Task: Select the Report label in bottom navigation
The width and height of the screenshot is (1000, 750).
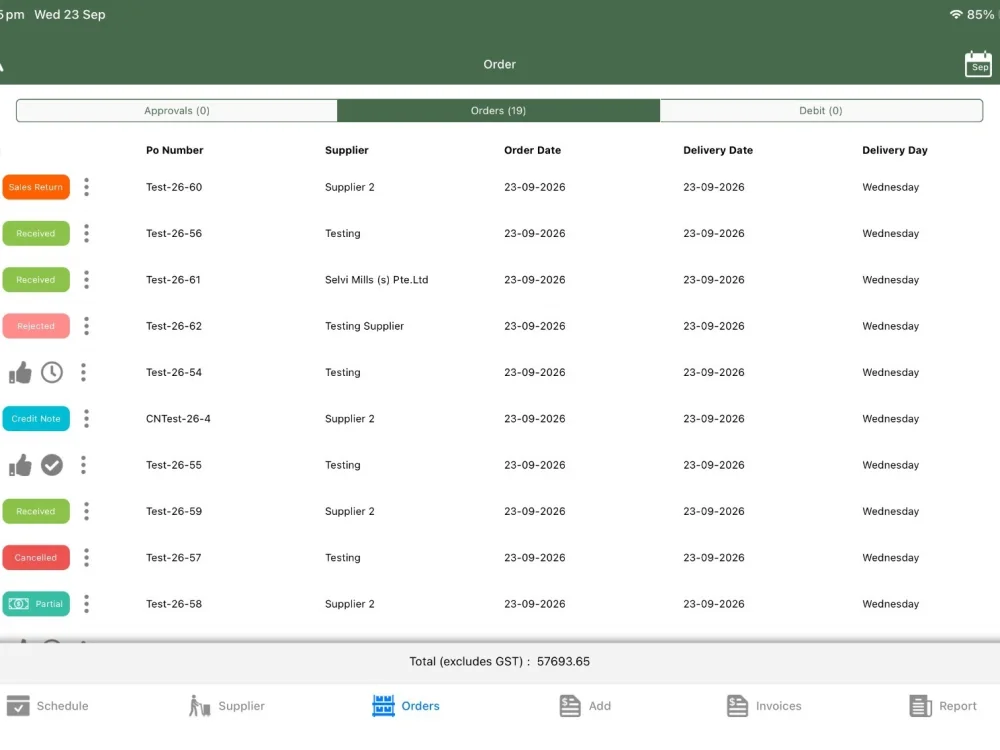Action: coord(957,706)
